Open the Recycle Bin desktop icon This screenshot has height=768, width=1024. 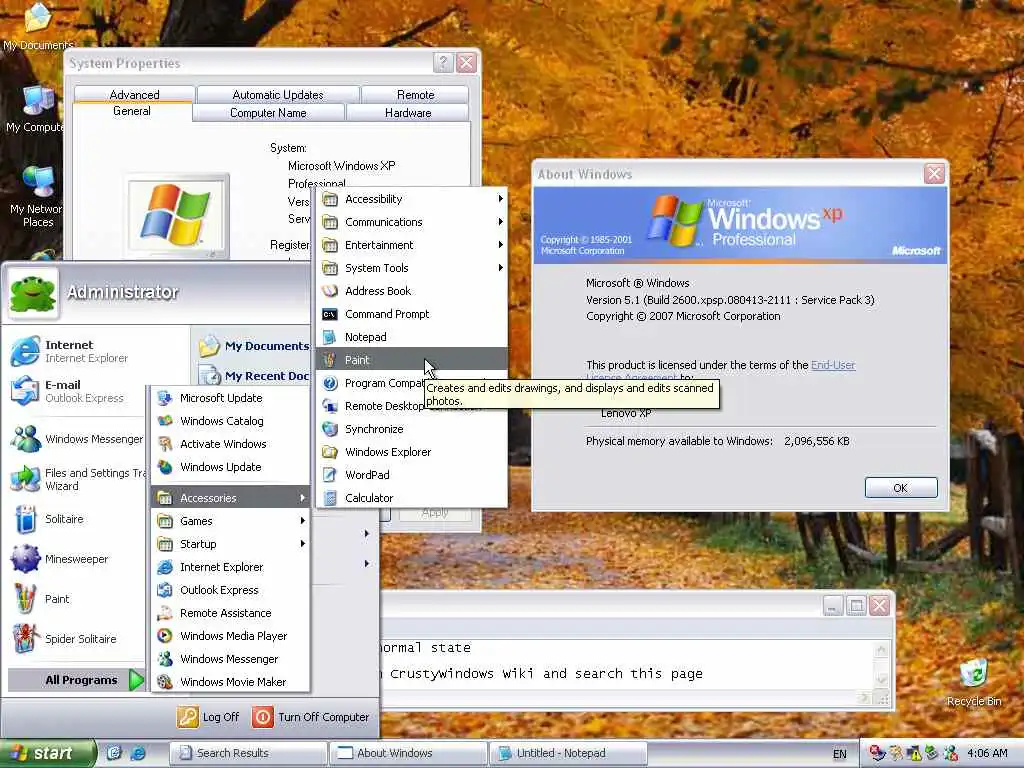tap(974, 682)
